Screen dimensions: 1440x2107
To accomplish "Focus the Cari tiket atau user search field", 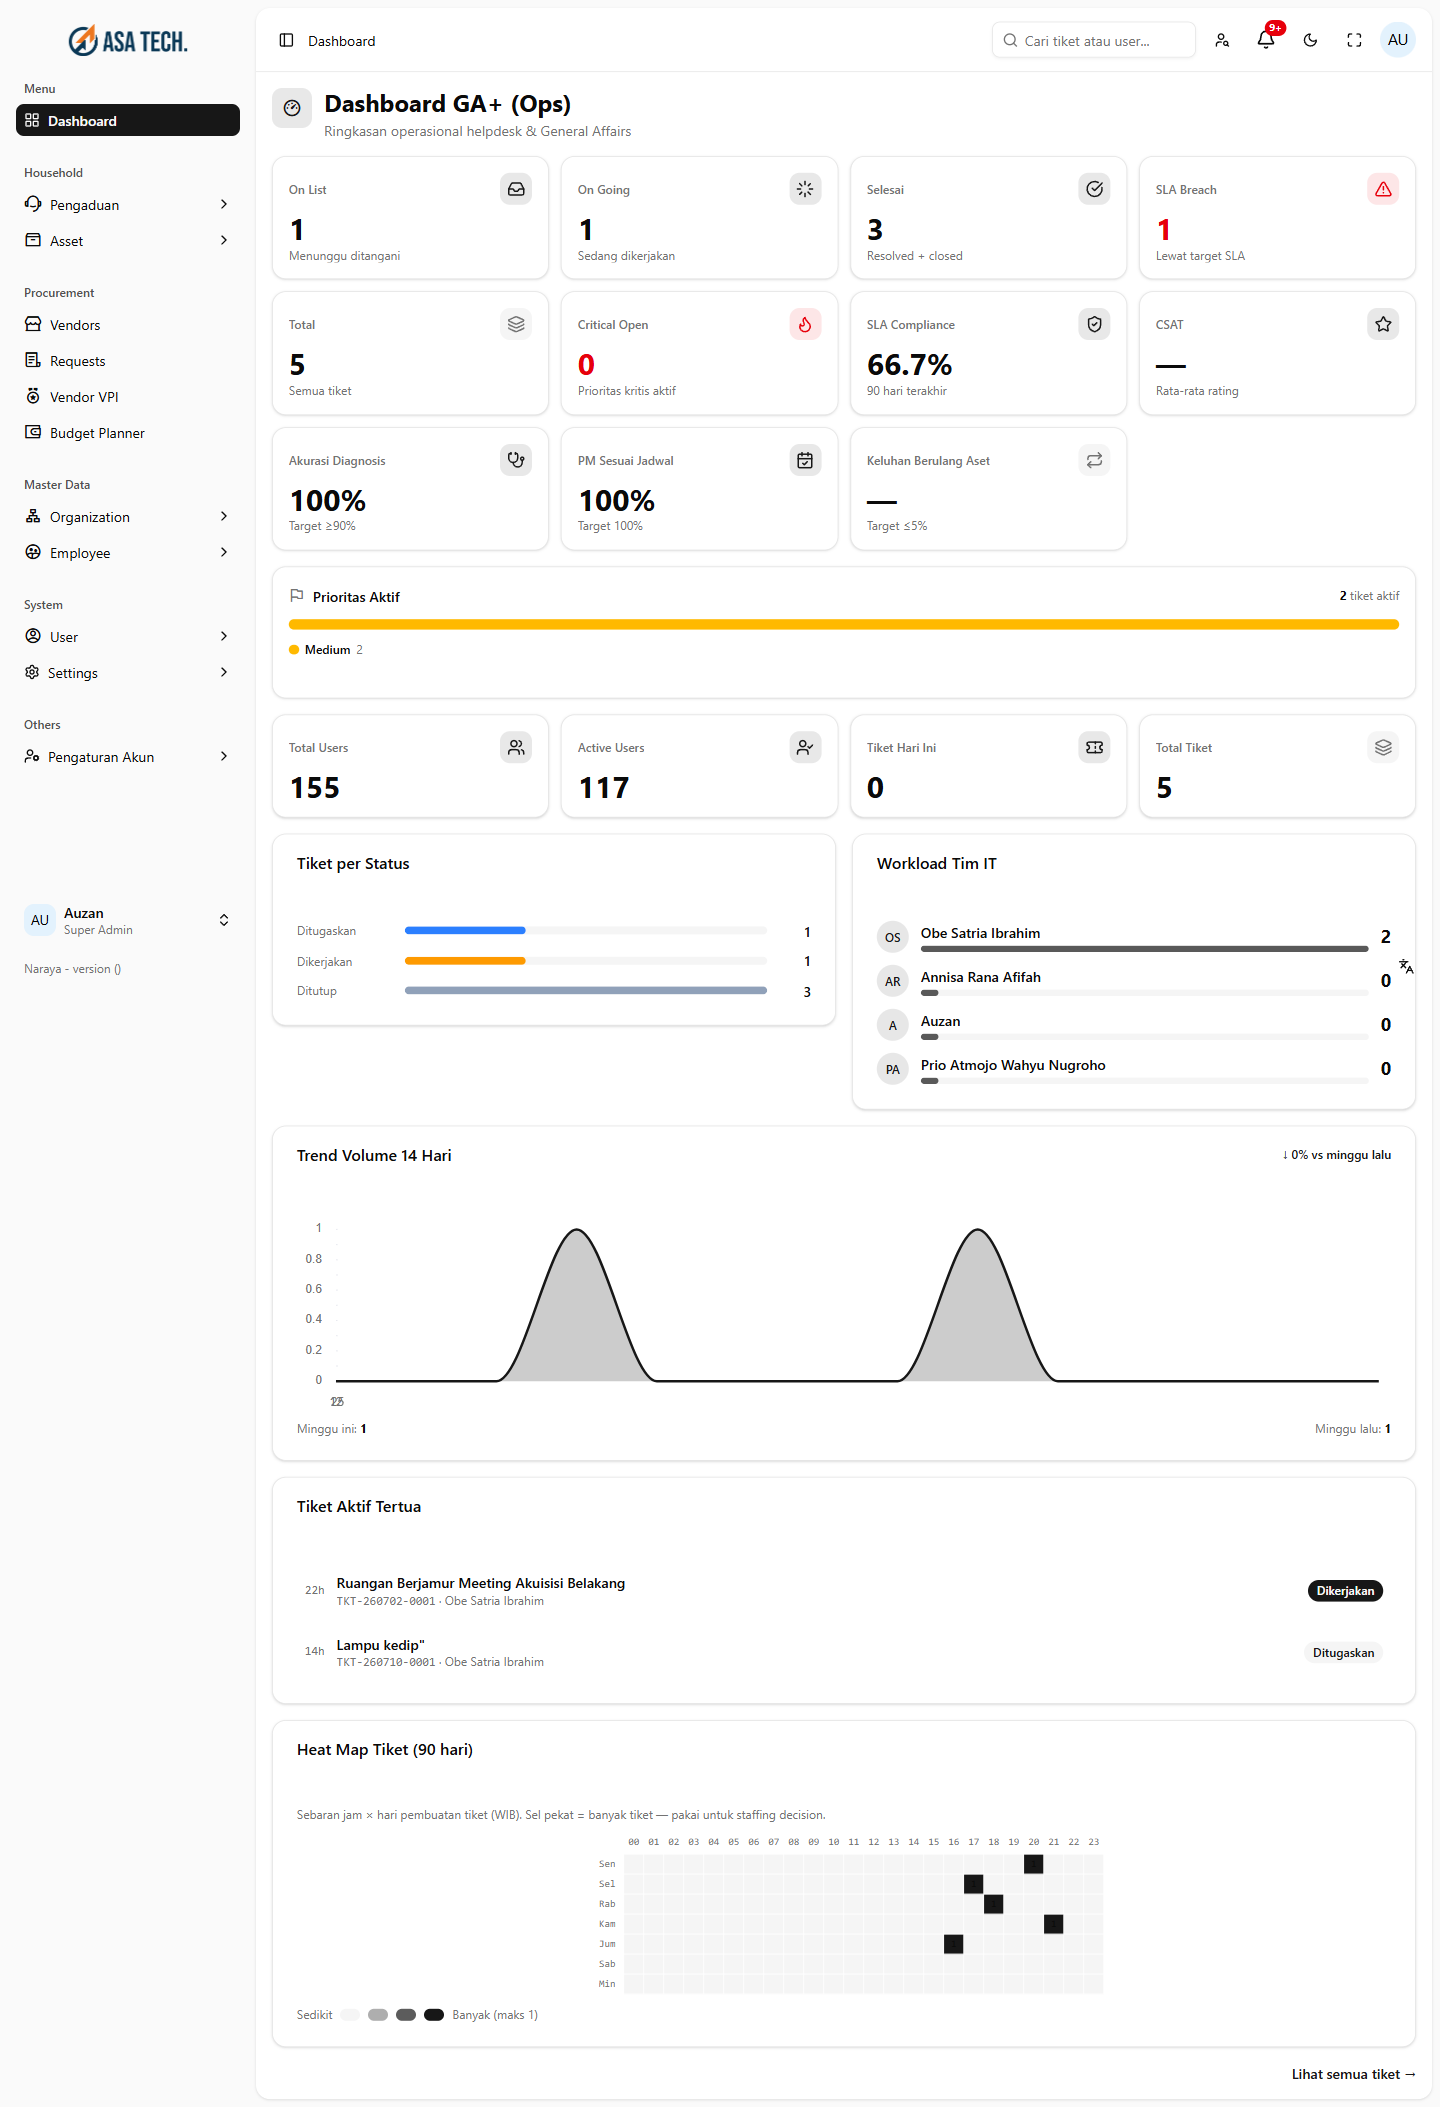I will point(1094,41).
